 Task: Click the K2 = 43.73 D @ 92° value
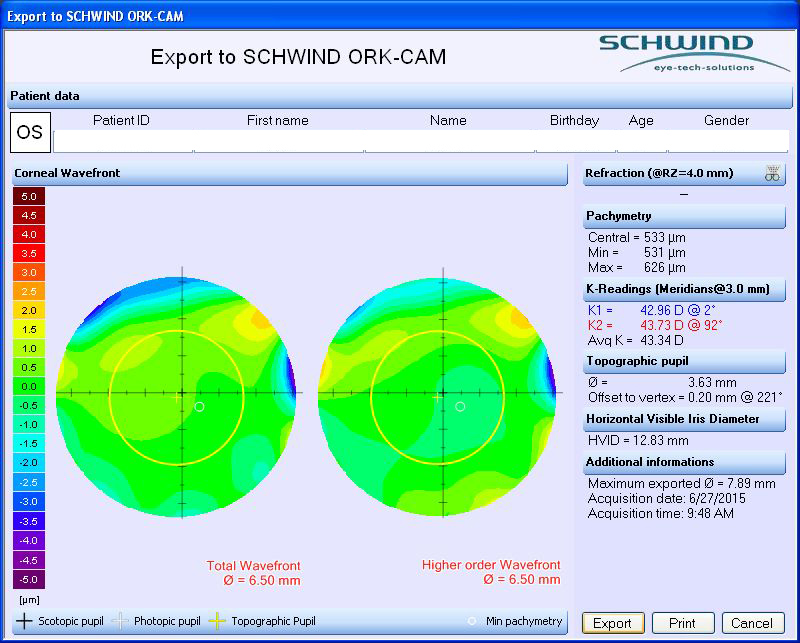click(655, 325)
